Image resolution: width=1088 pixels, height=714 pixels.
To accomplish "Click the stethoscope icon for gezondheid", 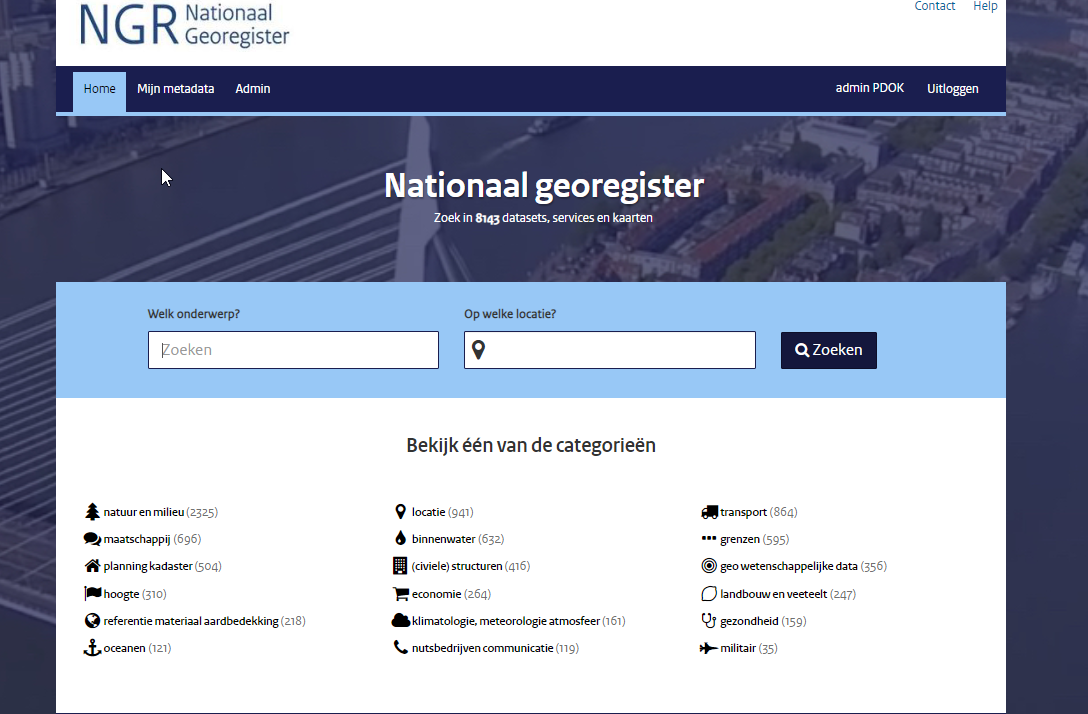I will (708, 621).
